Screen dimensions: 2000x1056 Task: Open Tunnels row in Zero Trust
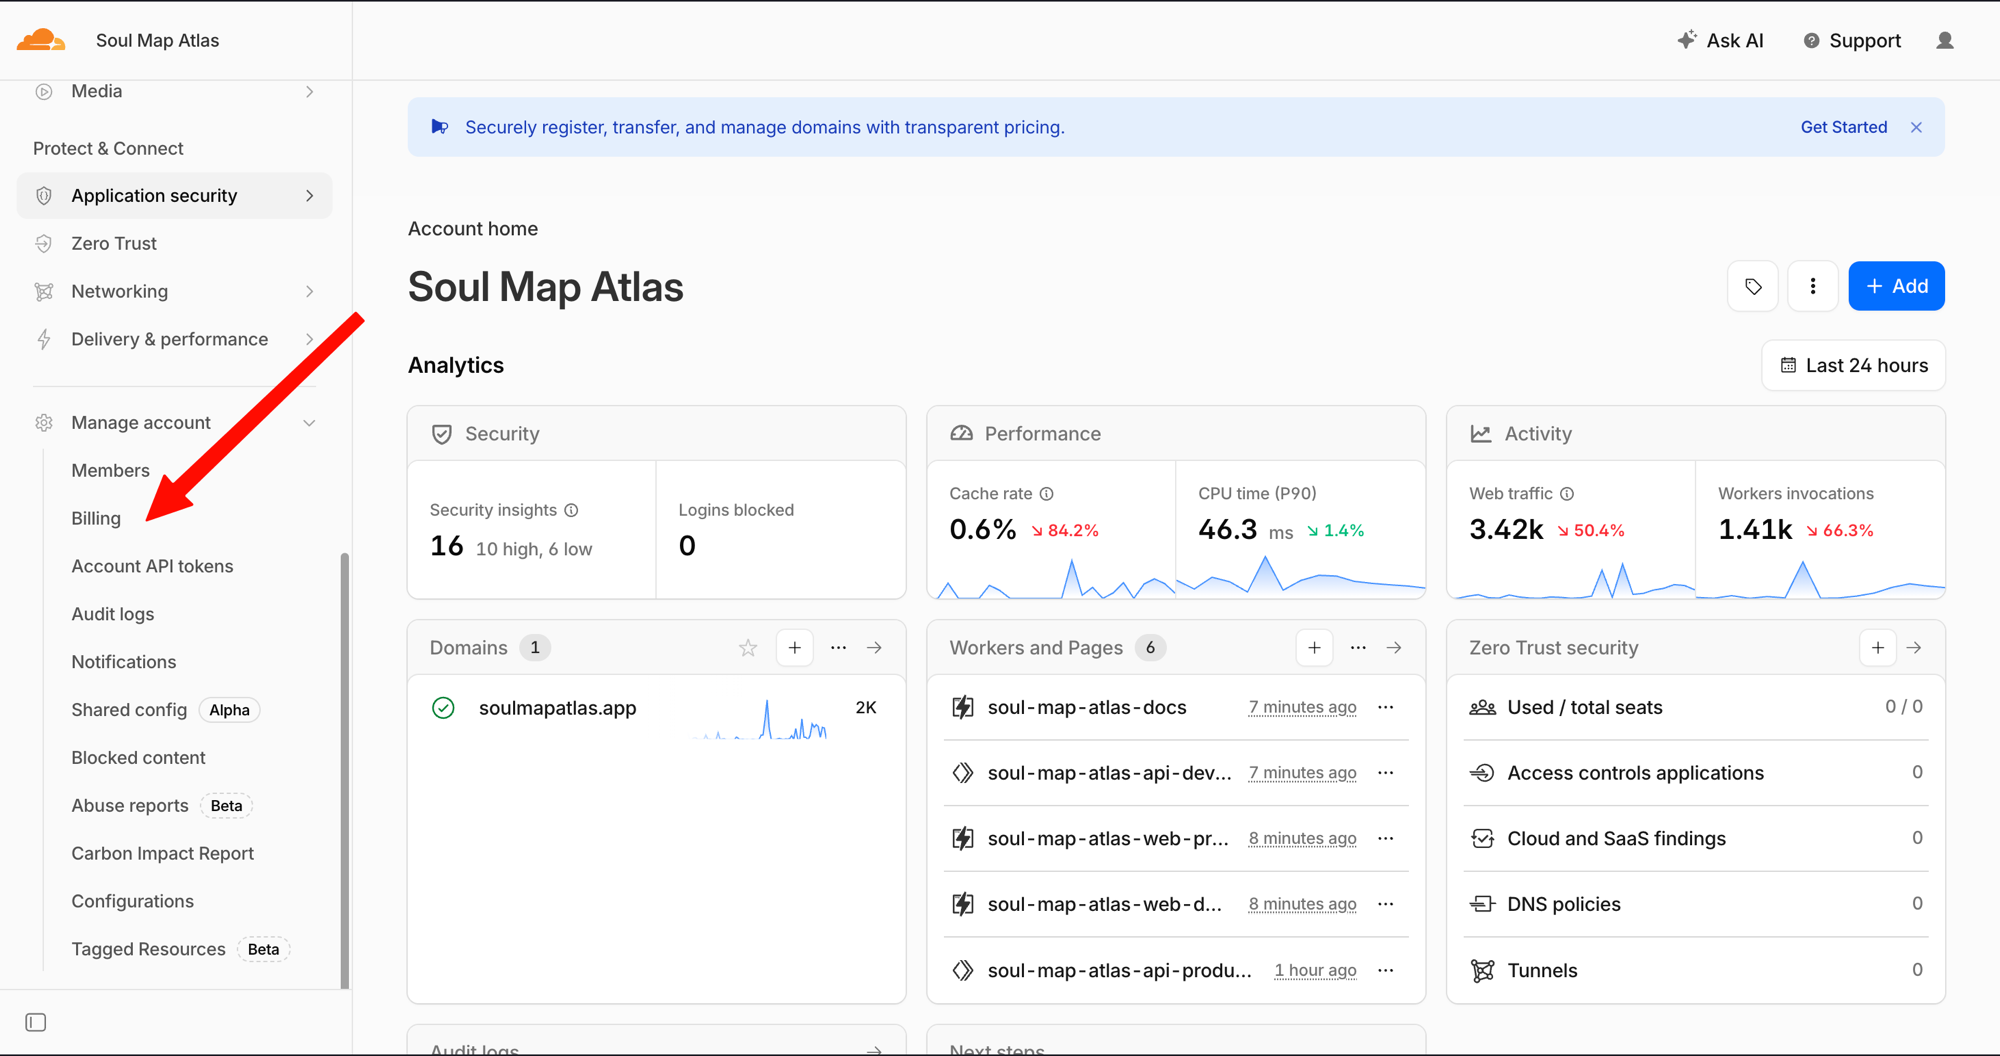[1696, 970]
